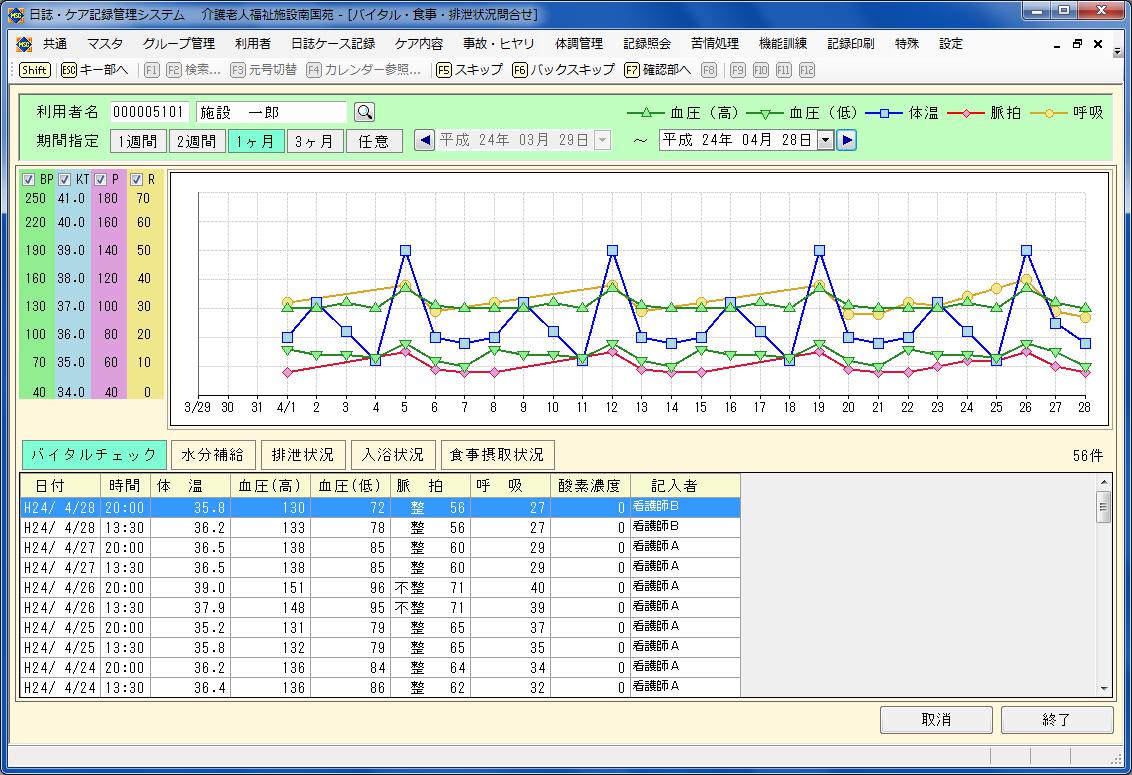
Task: Uncheck the BP blood pressure checkbox
Action: (29, 180)
